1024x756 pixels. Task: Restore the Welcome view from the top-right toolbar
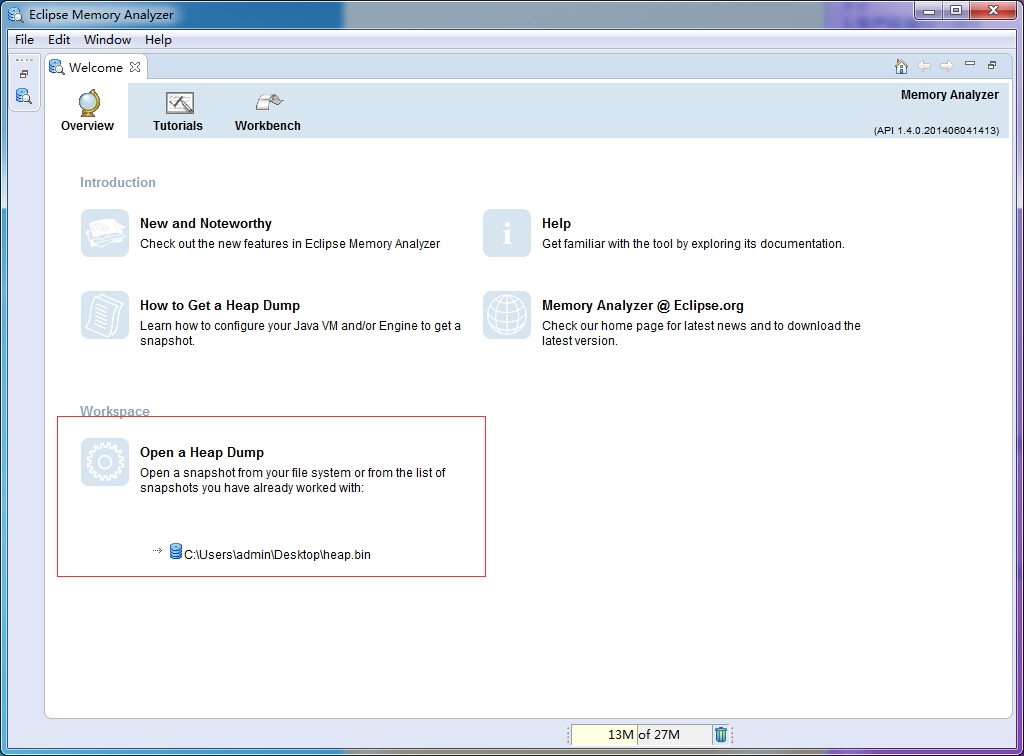[x=992, y=65]
